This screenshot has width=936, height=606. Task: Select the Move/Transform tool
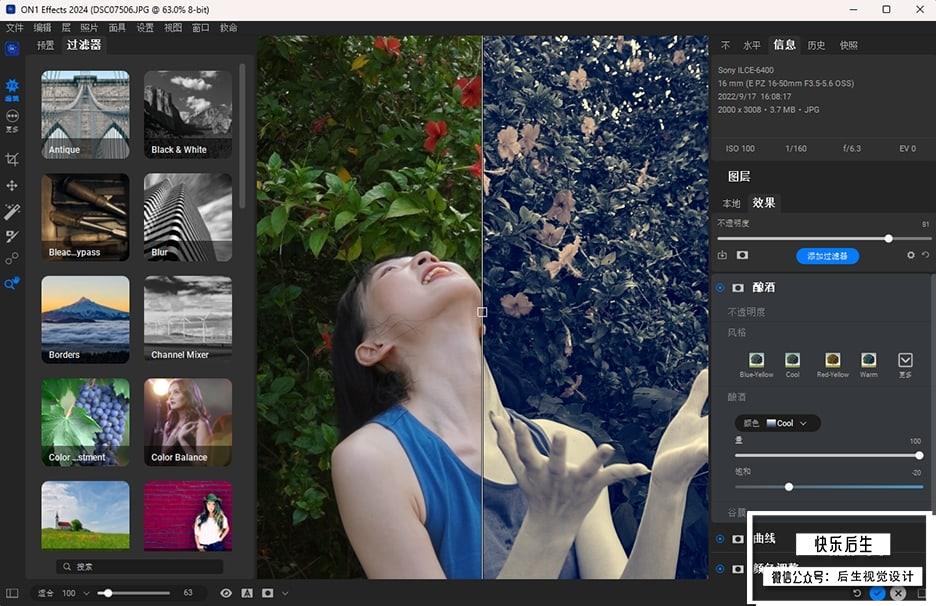(x=12, y=186)
